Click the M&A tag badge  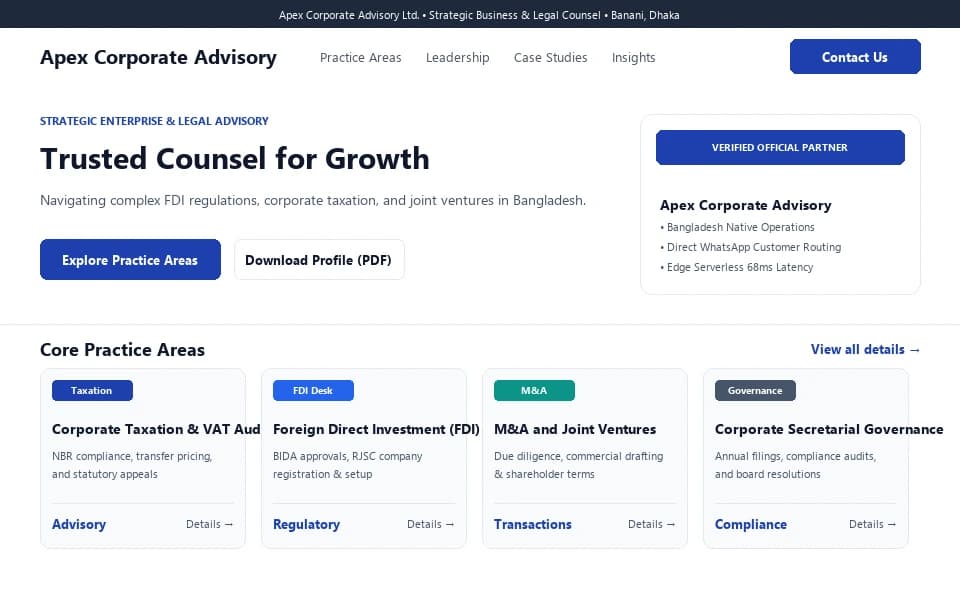click(x=534, y=391)
